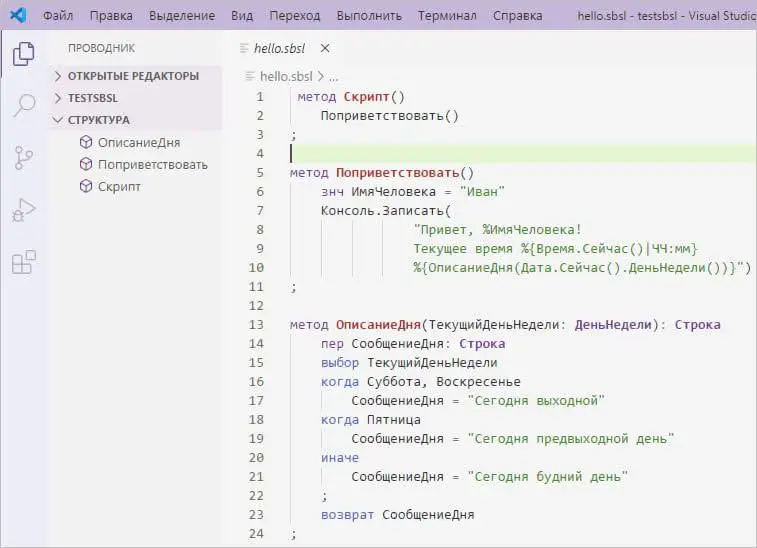
Task: Open the Extensions view icon
Action: click(x=23, y=262)
